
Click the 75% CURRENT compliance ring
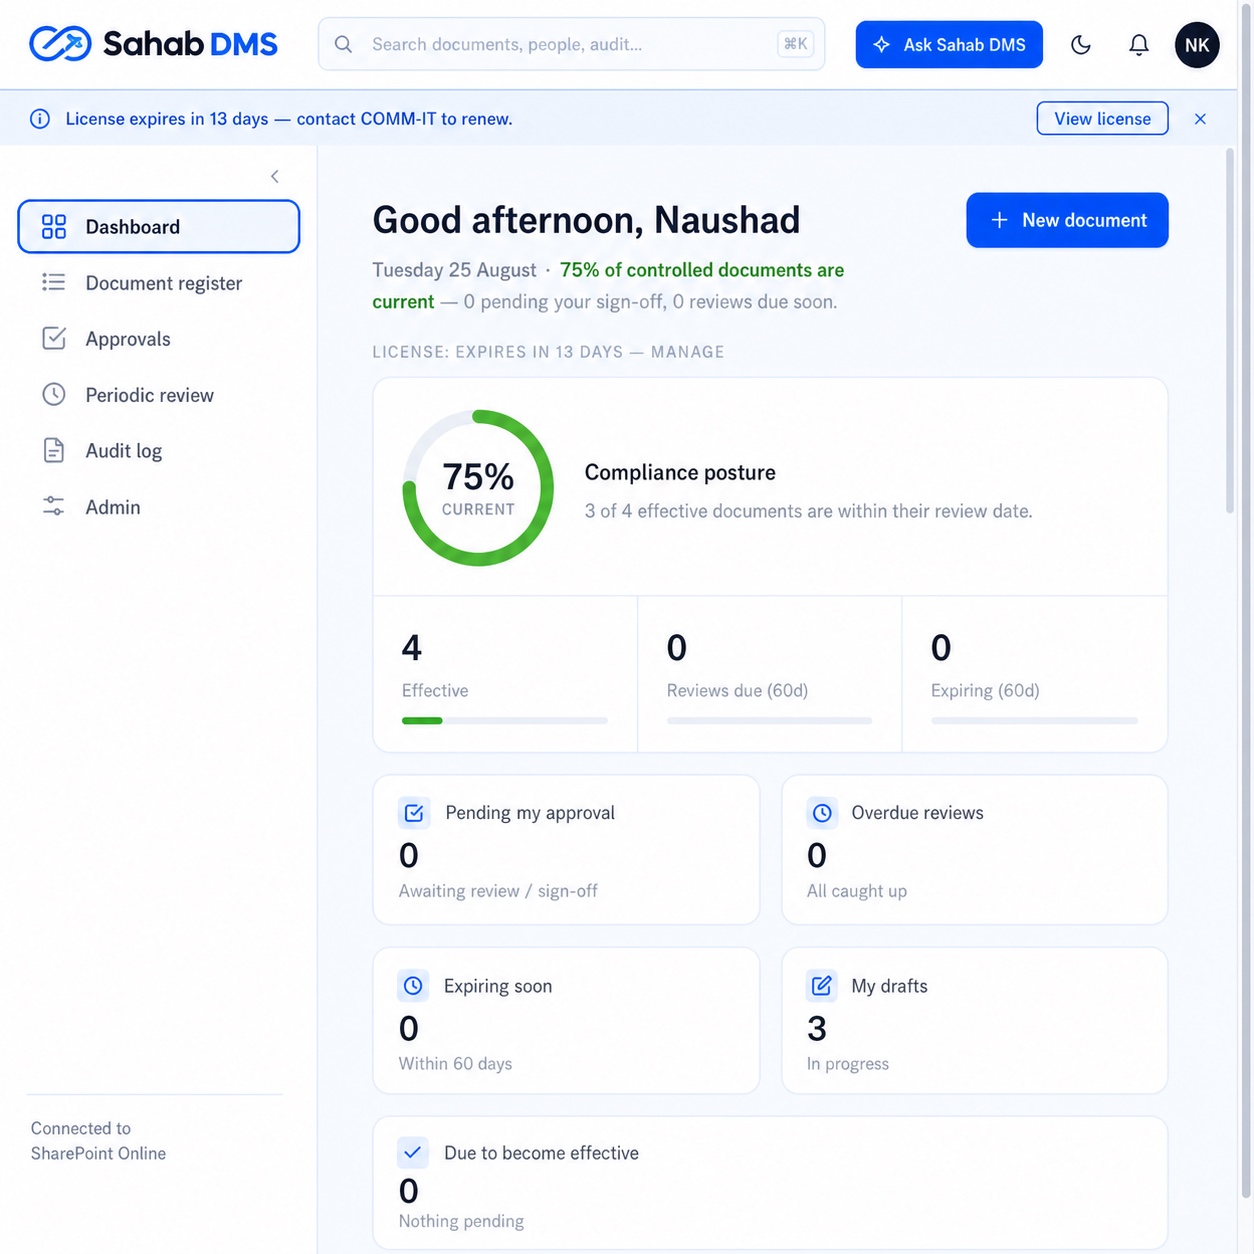(478, 488)
